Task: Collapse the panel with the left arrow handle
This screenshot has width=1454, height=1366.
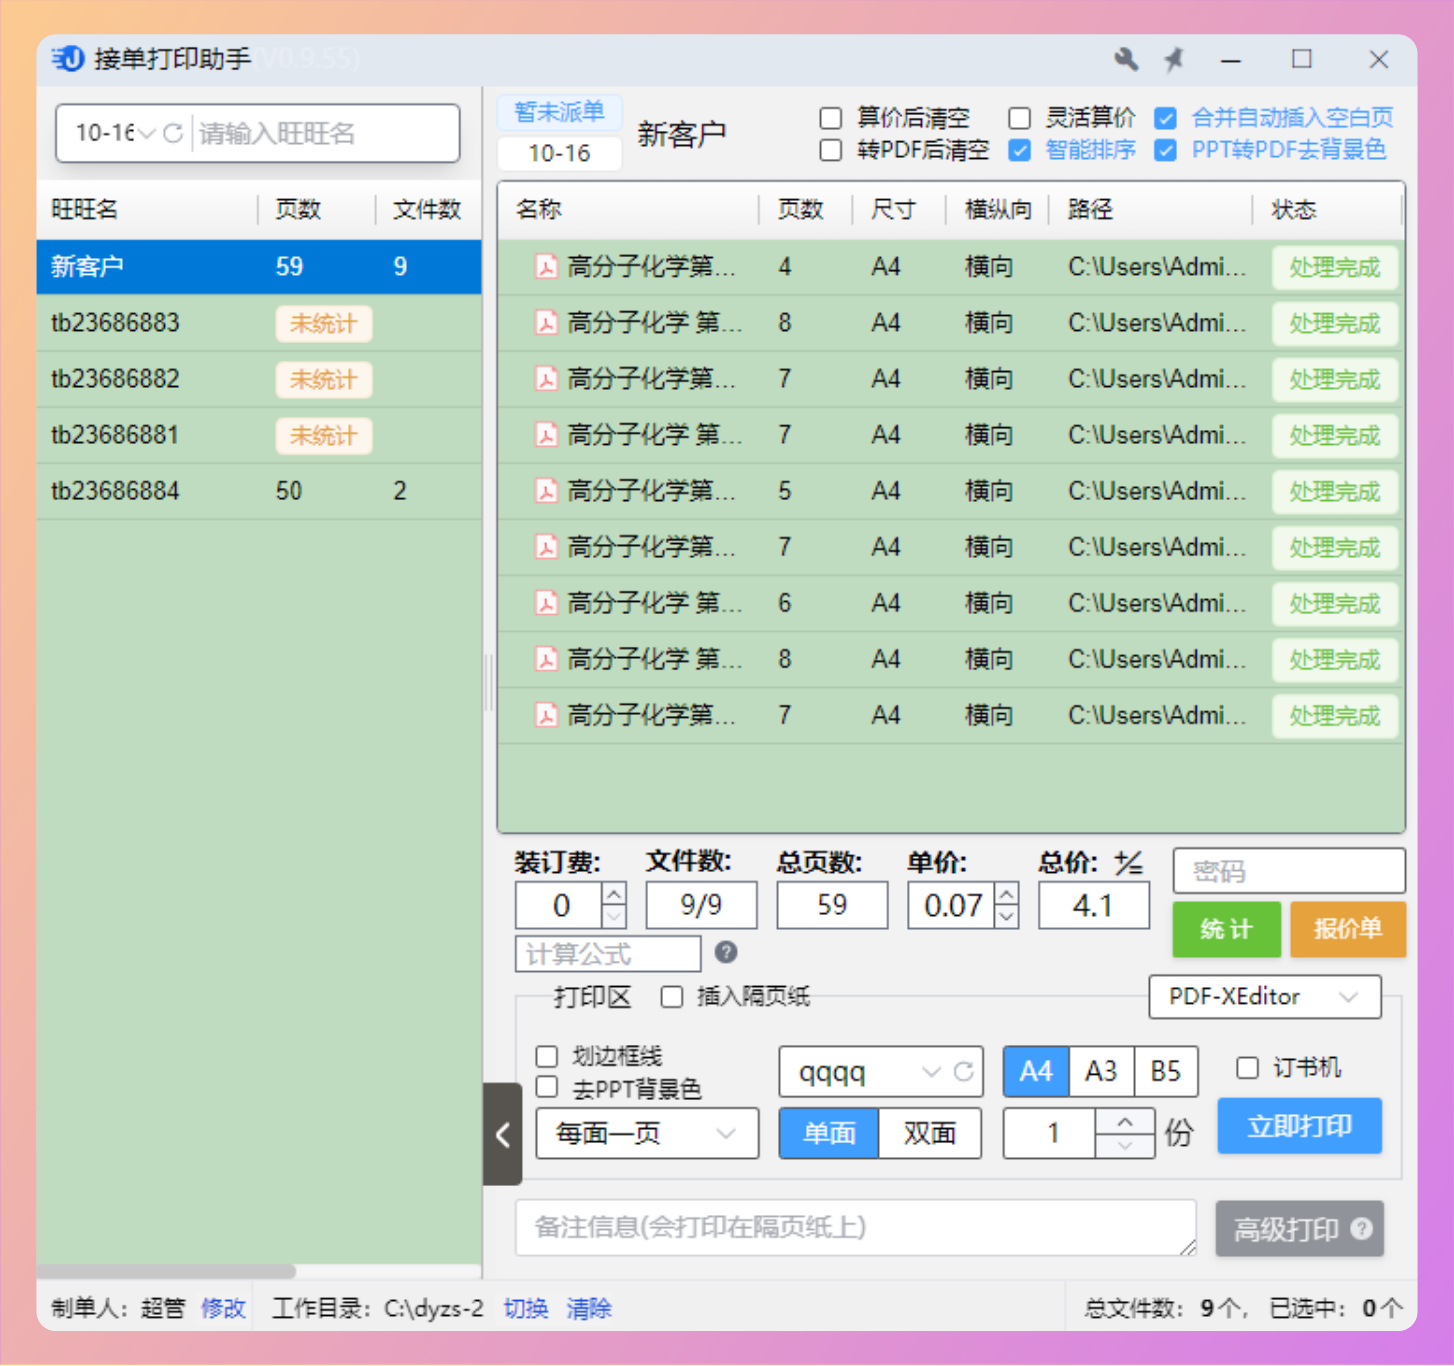Action: (x=503, y=1134)
